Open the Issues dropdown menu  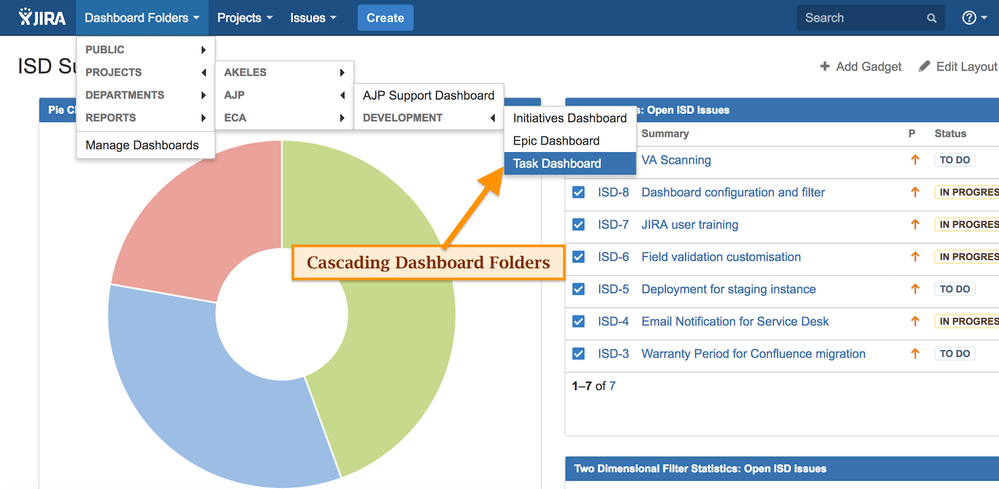point(313,18)
